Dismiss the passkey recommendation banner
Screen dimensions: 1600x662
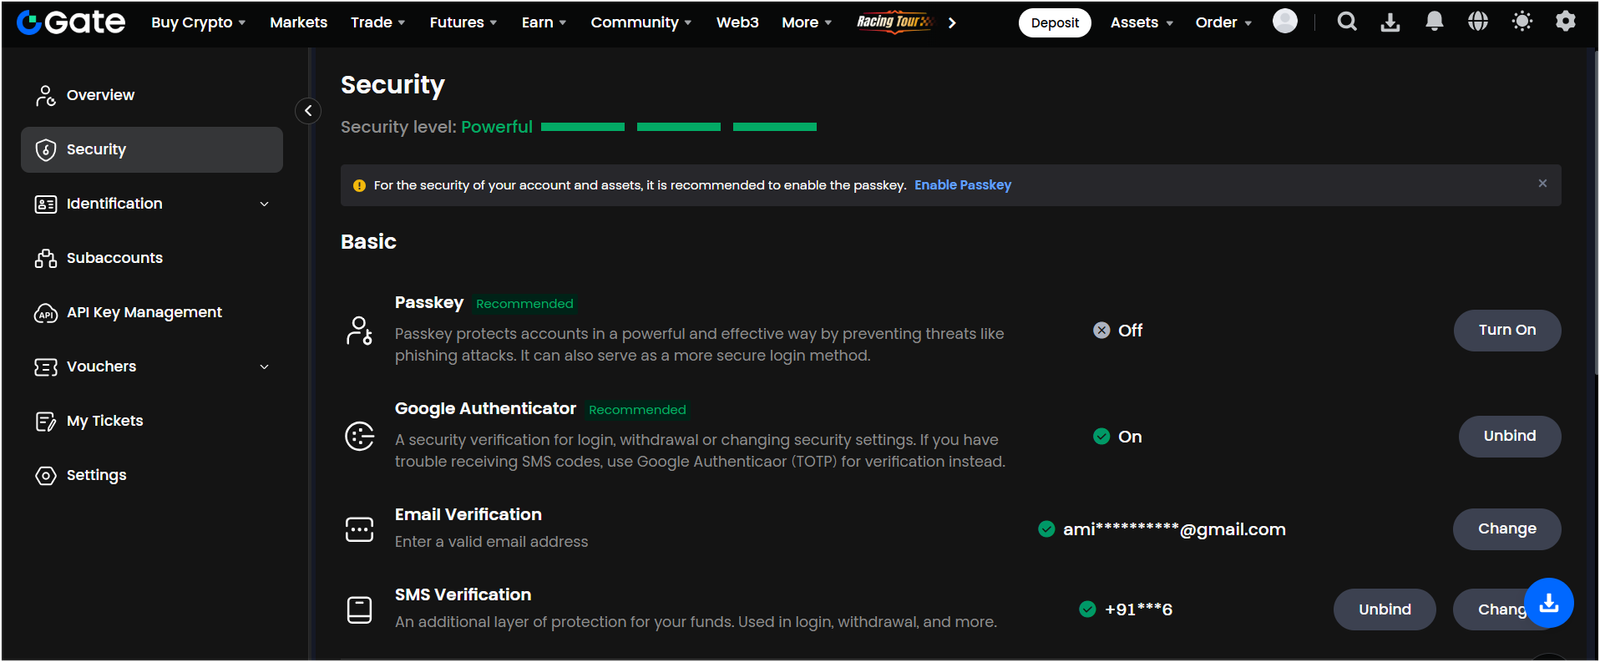(x=1542, y=184)
